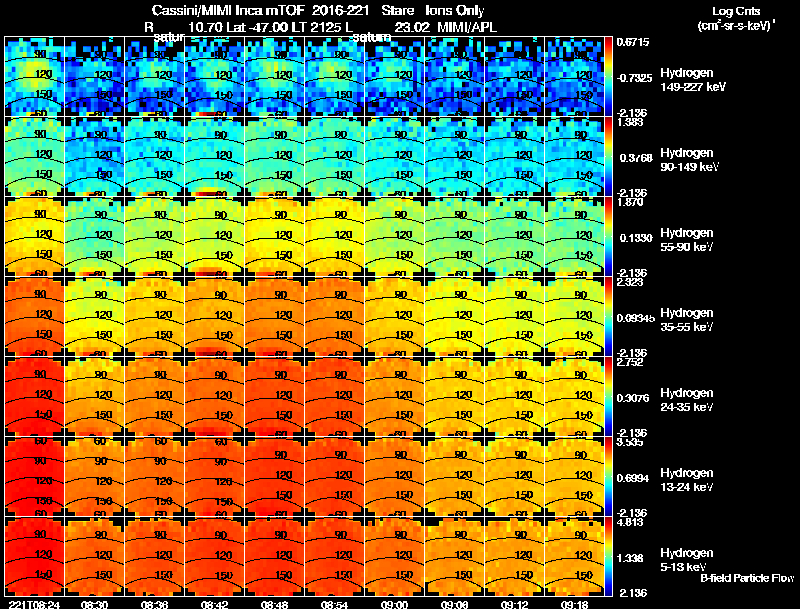
Task: Select the '08:30' time label
Action: tap(95, 604)
